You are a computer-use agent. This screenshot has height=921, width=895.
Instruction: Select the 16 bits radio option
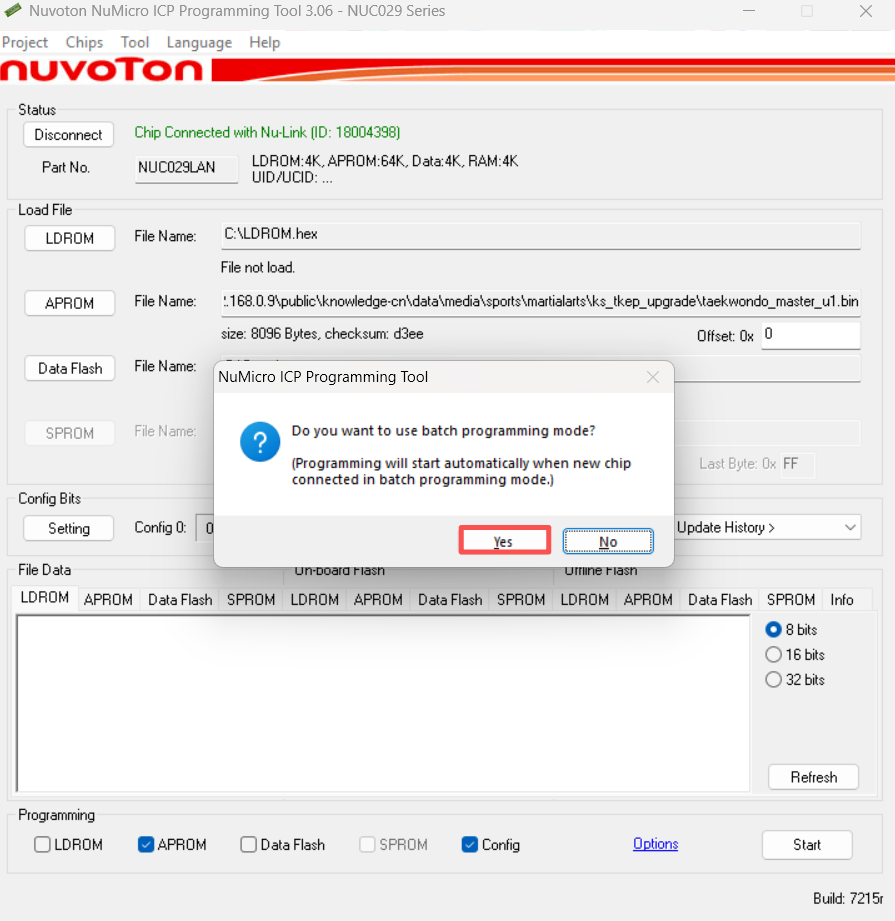(x=773, y=655)
